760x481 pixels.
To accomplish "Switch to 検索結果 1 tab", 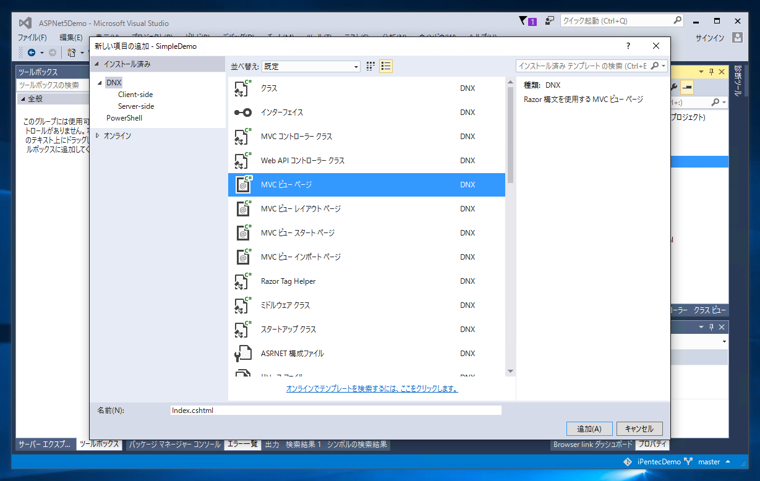I will click(303, 444).
